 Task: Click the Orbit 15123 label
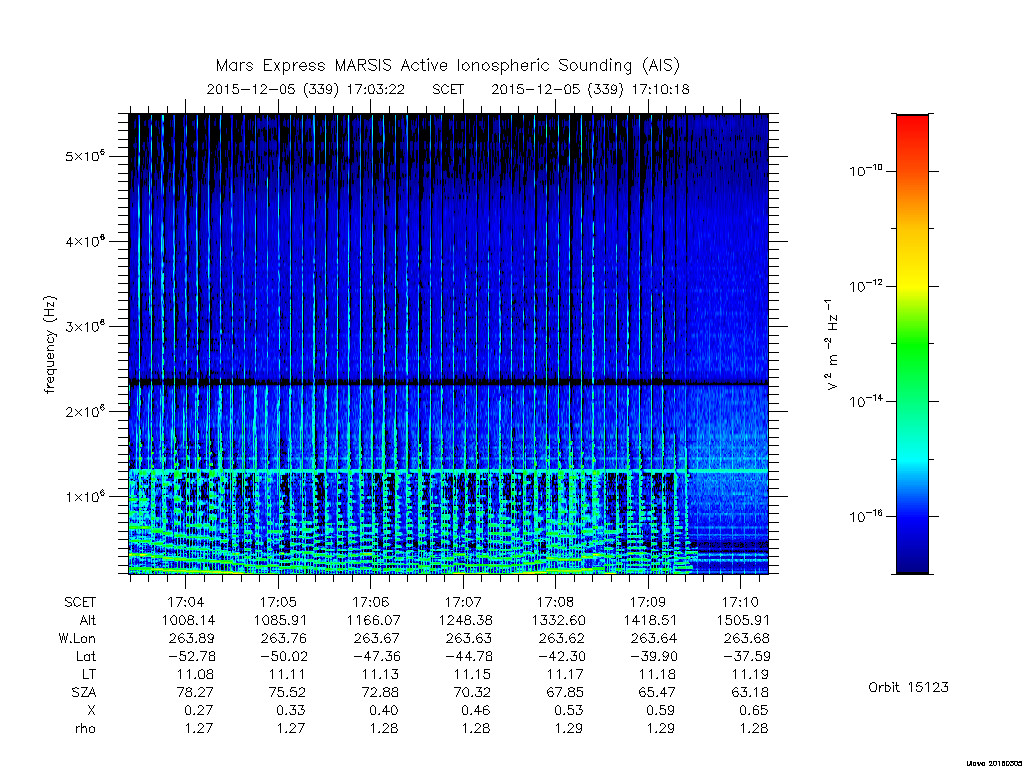[x=908, y=688]
